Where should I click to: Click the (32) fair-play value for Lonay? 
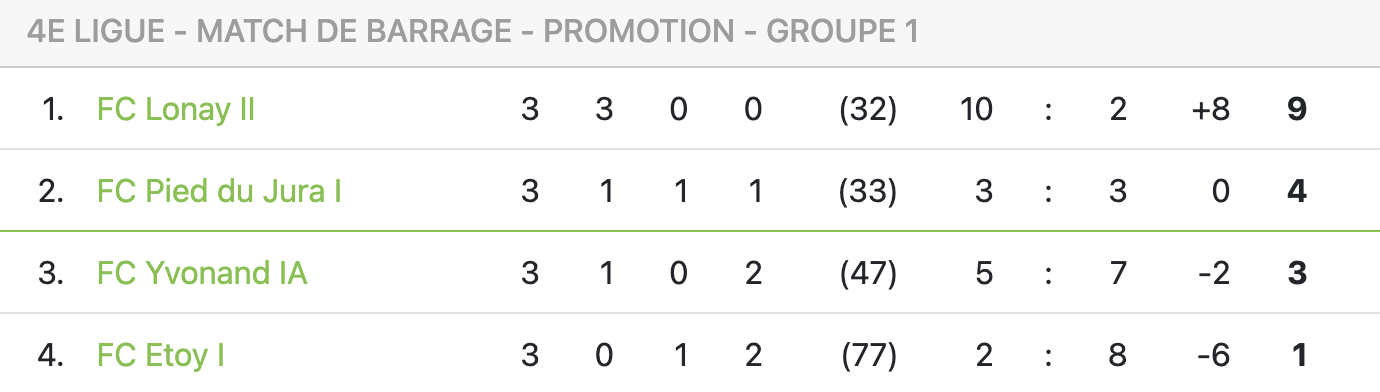(x=868, y=109)
